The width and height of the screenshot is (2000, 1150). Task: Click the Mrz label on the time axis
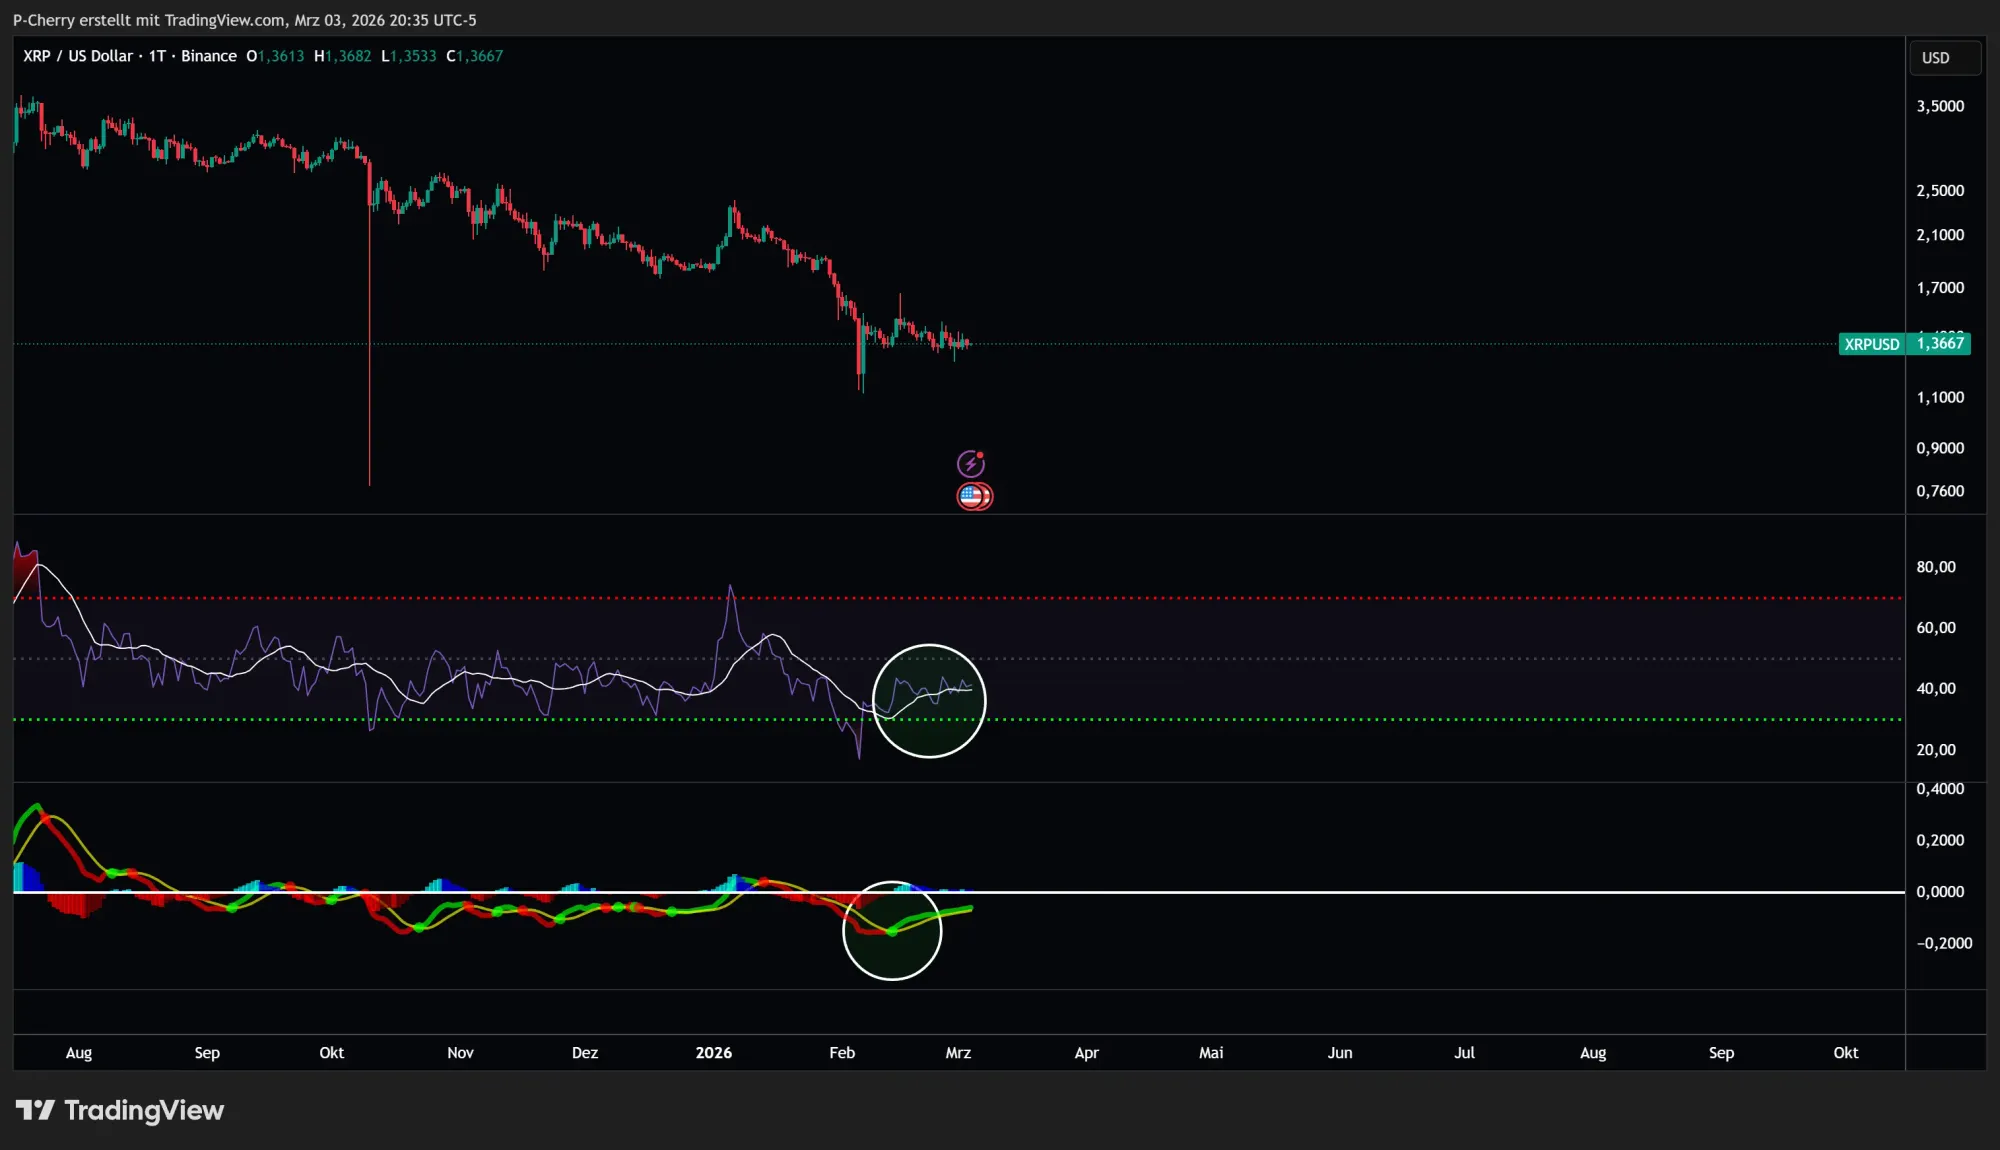[x=957, y=1053]
